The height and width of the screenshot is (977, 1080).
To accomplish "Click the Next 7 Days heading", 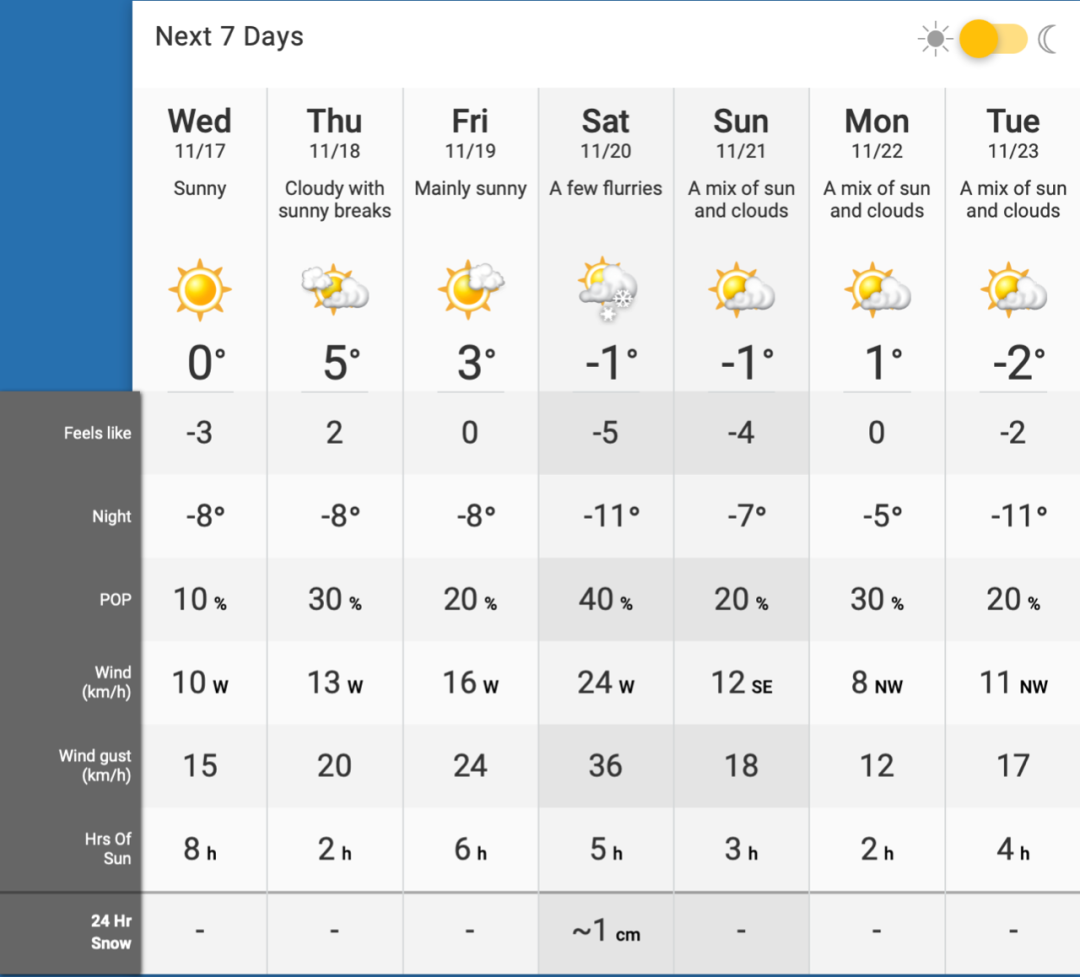I will point(229,37).
